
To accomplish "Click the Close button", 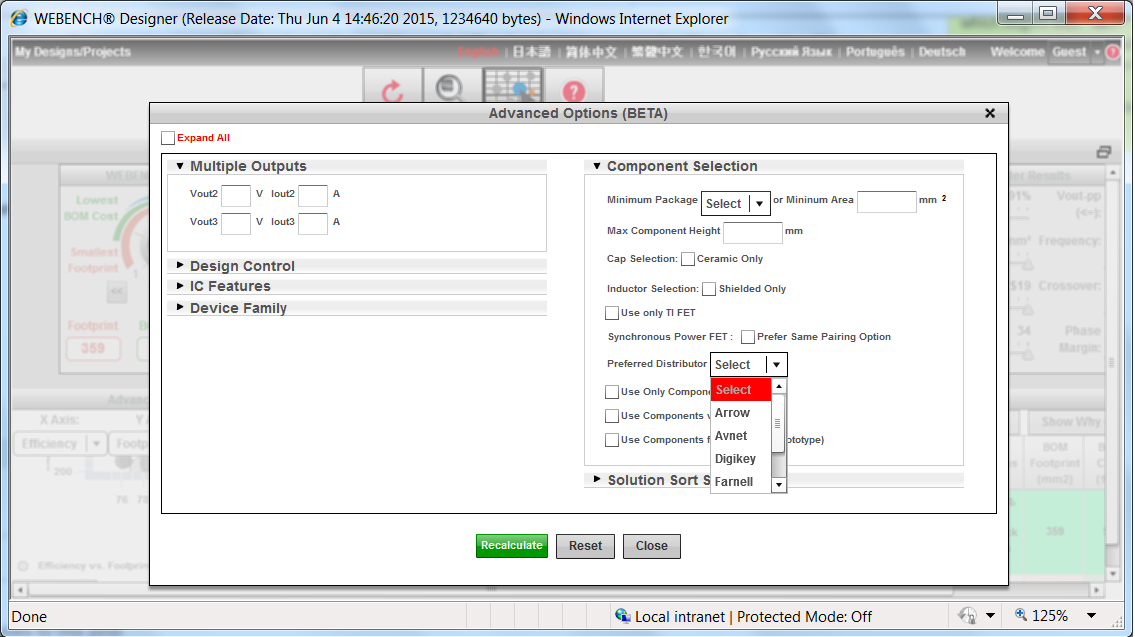I will tap(651, 547).
